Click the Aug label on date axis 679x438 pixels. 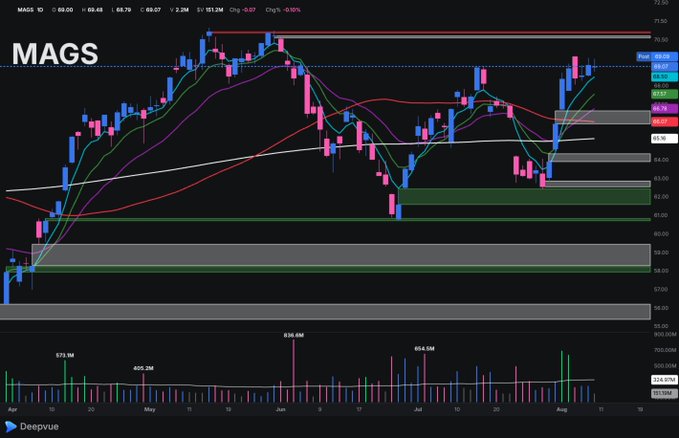click(x=562, y=409)
